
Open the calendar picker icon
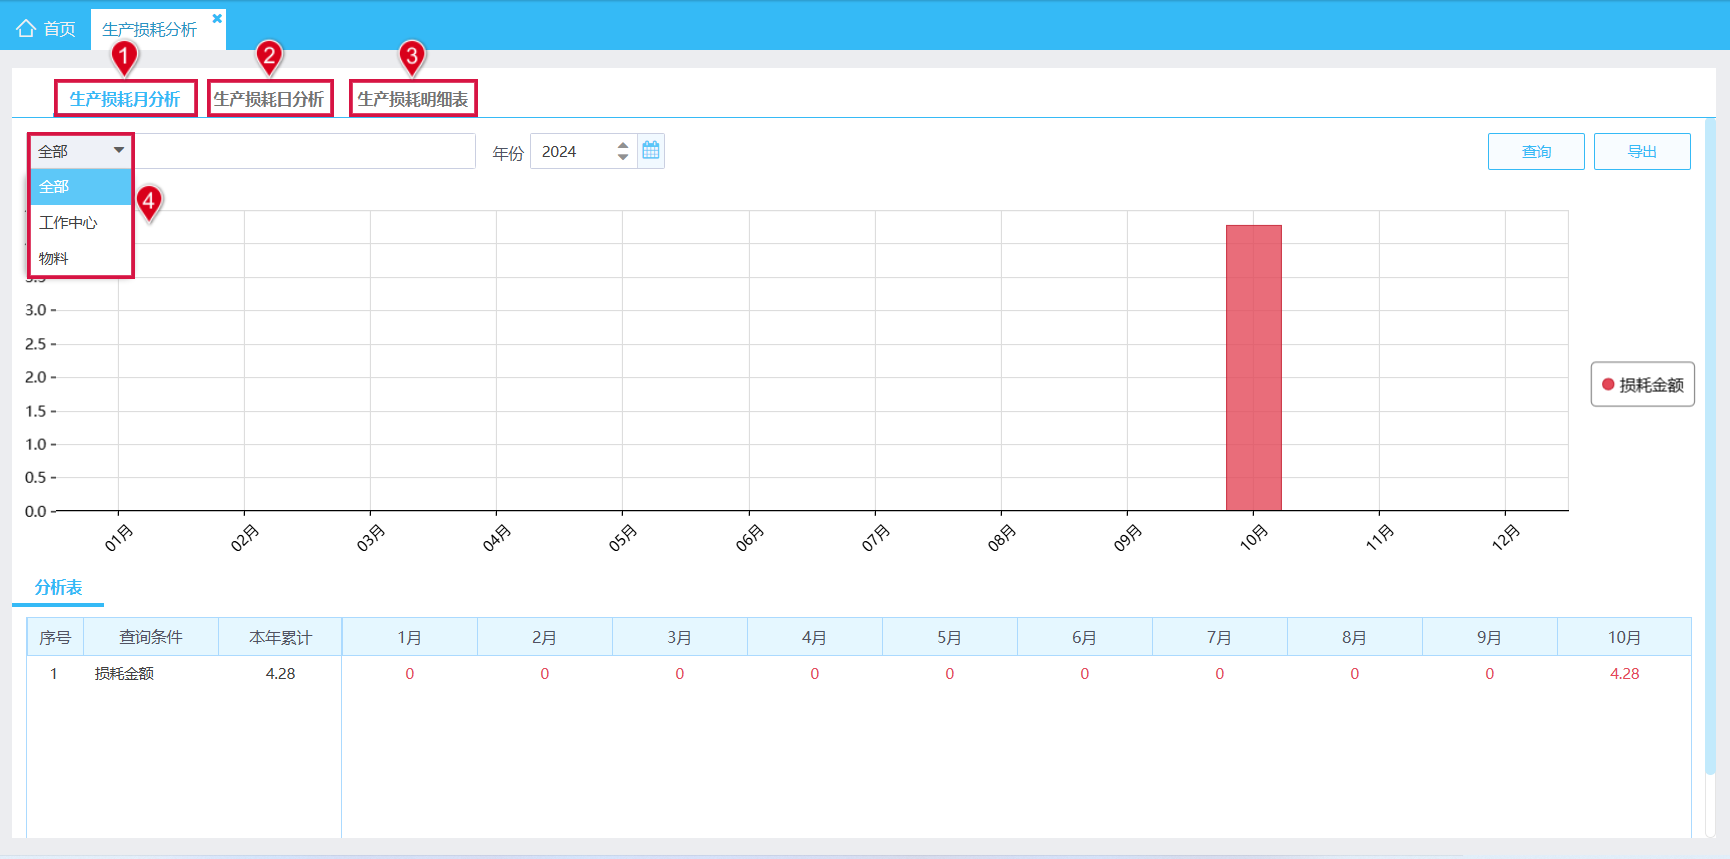tap(651, 151)
